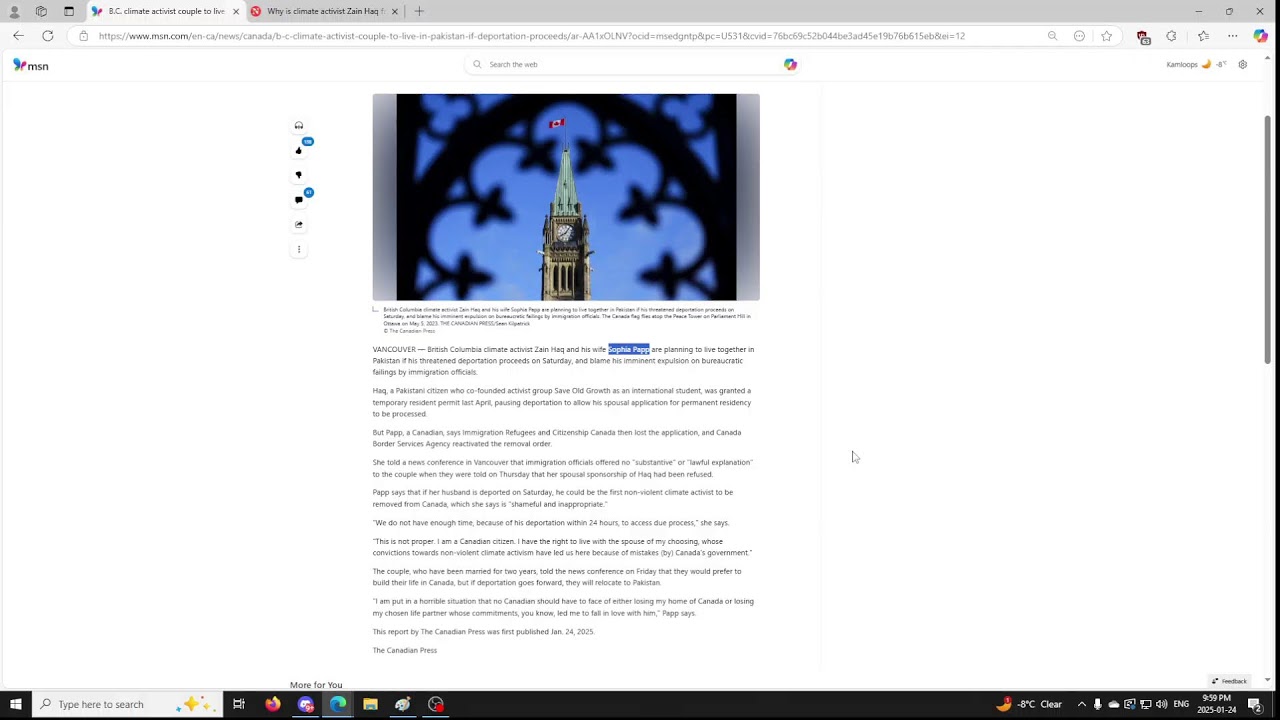The height and width of the screenshot is (720, 1280).
Task: Go to MSN home logo
Action: click(x=31, y=65)
